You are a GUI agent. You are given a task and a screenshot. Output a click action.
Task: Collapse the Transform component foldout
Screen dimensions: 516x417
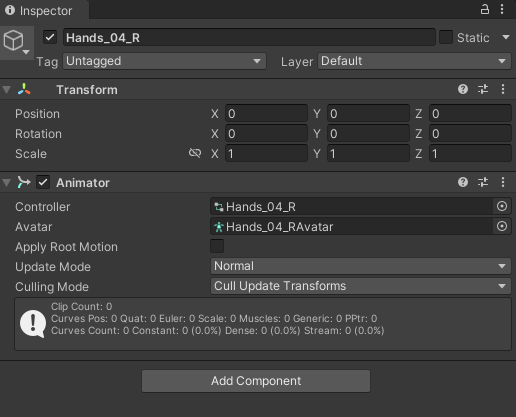pos(7,90)
